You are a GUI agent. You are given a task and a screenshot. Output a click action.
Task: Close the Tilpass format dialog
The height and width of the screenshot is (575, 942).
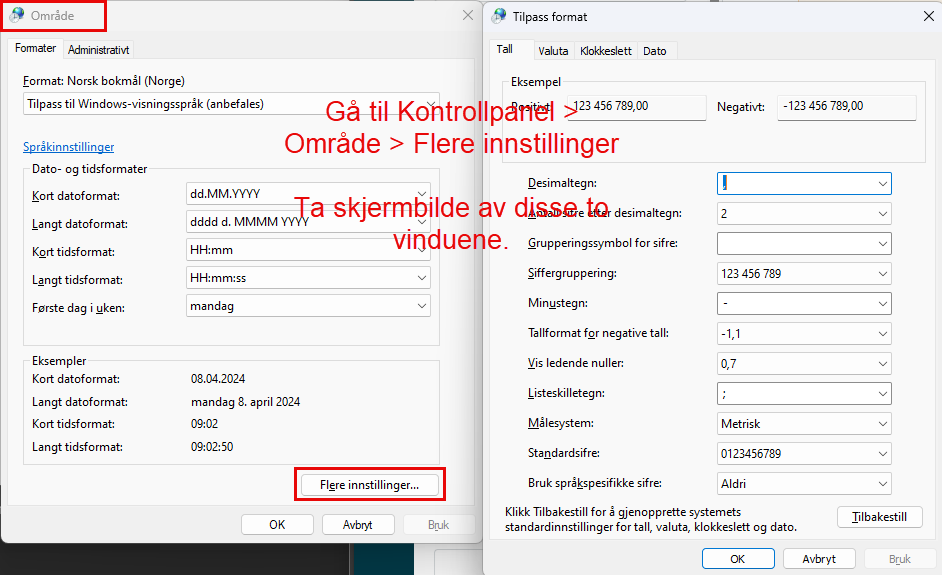click(x=928, y=17)
